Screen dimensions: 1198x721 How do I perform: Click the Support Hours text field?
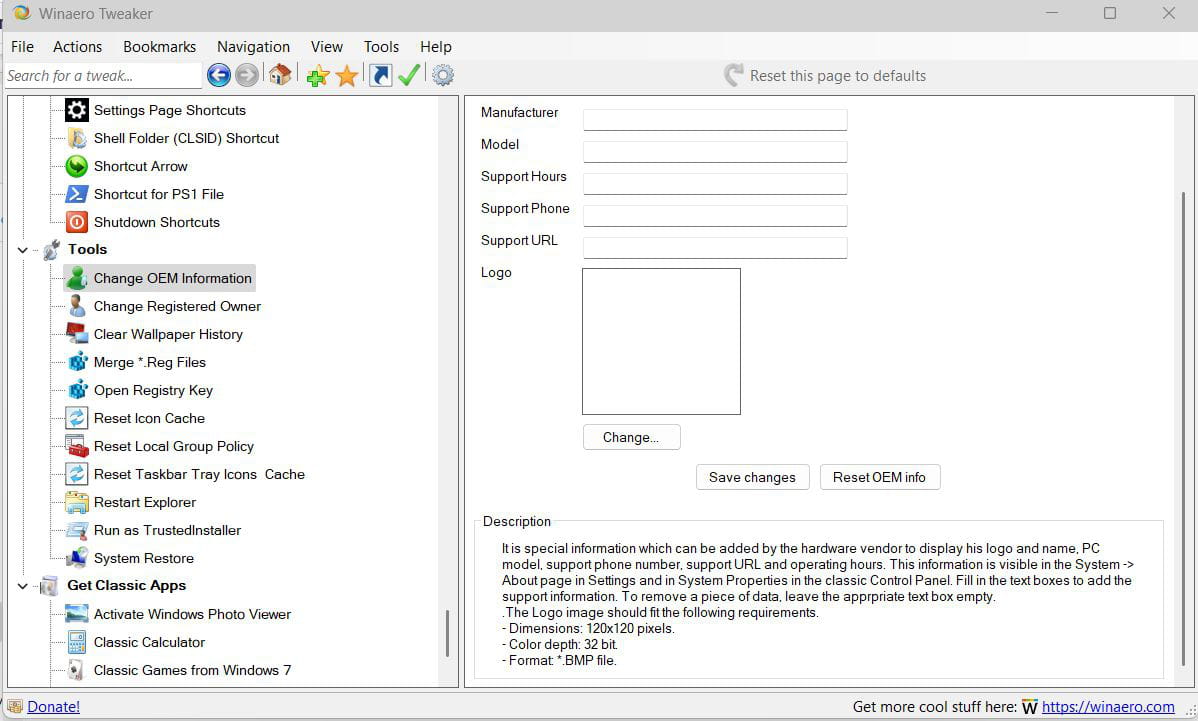tap(715, 183)
